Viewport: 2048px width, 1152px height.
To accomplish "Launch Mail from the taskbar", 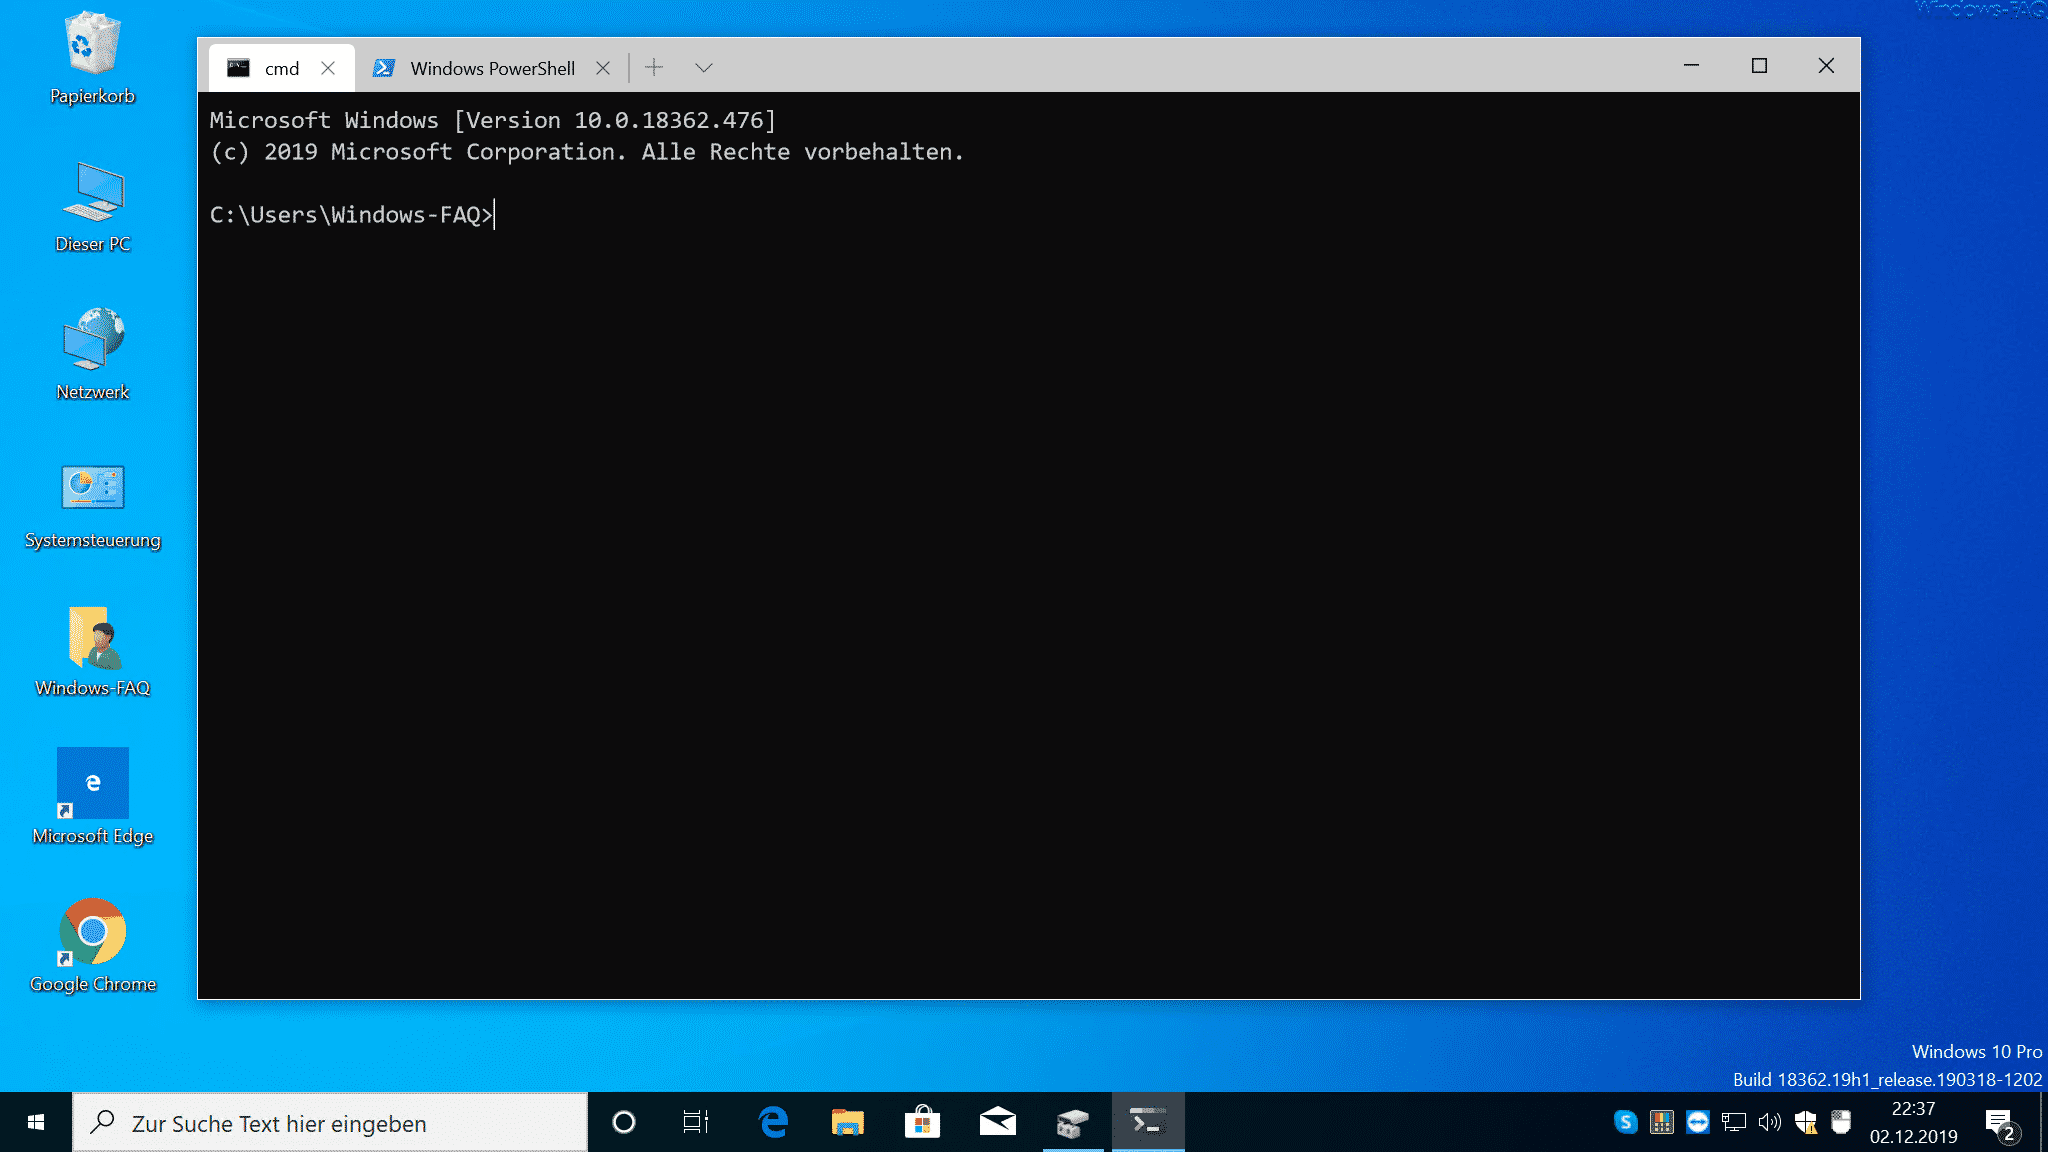I will tap(997, 1122).
